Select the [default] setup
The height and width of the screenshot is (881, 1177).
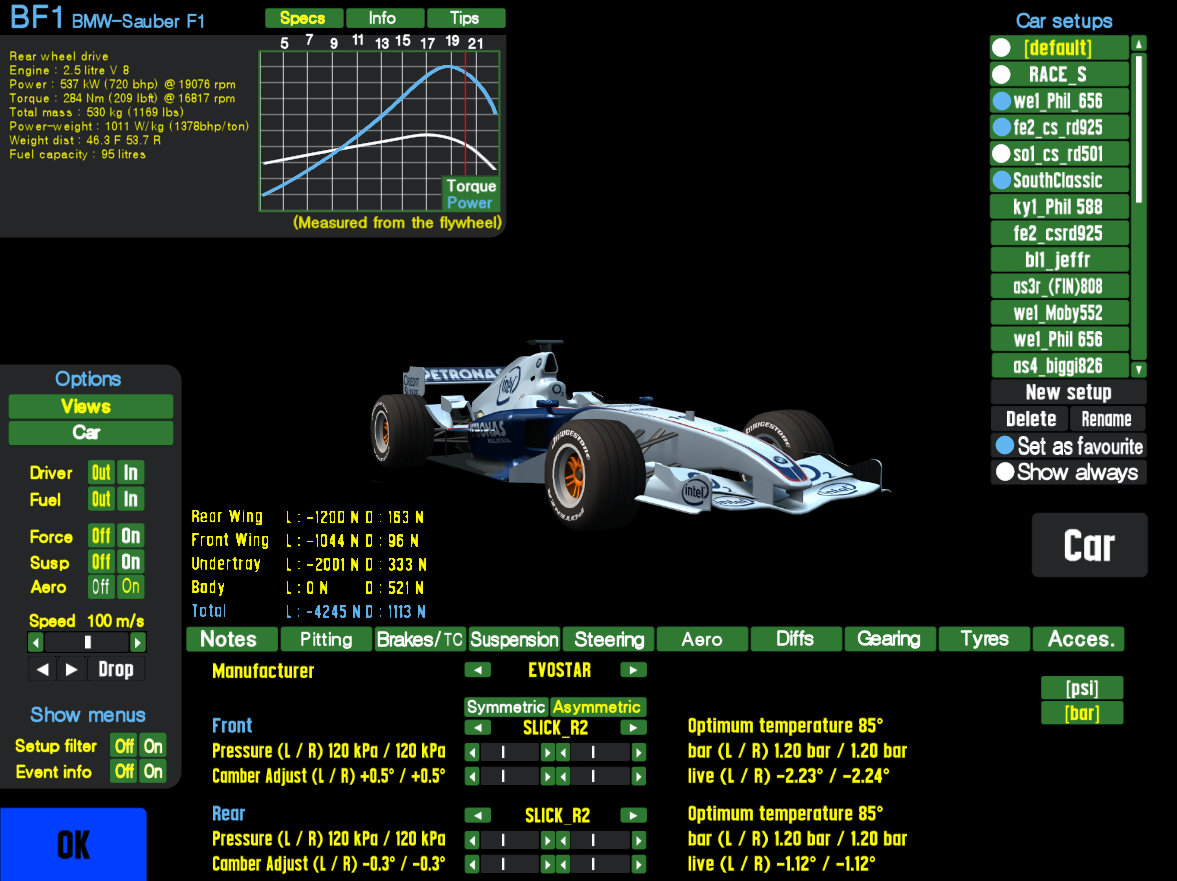(1059, 48)
